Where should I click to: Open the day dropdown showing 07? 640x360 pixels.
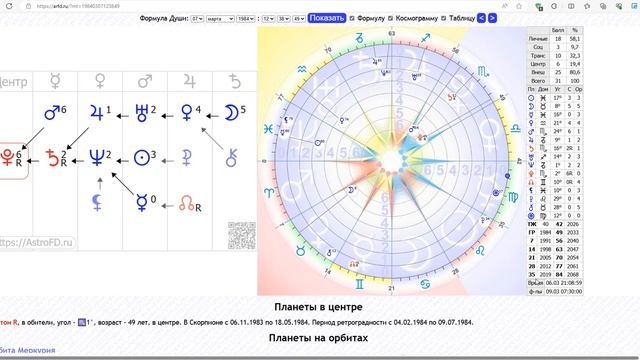[197, 19]
